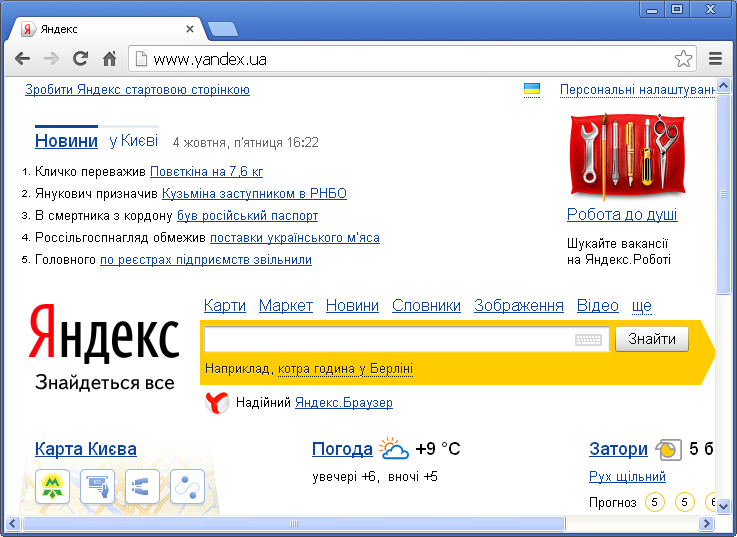Click the browser forward arrow

click(51, 59)
